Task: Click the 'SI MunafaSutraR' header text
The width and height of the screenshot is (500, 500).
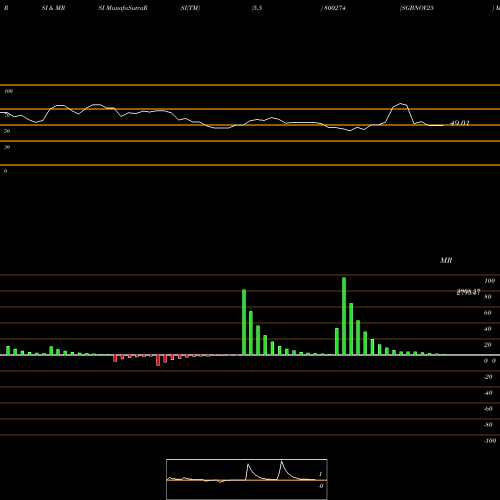Action: [x=123, y=8]
